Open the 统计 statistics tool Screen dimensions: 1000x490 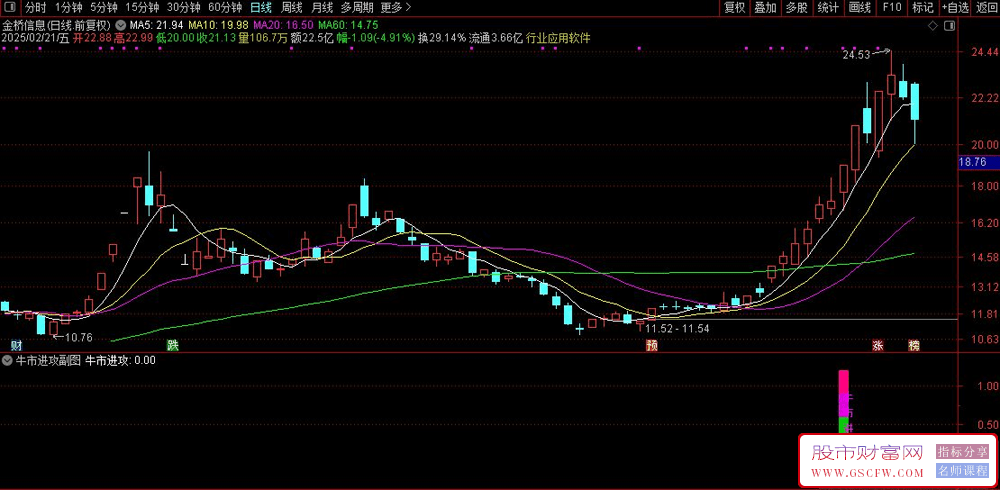828,8
